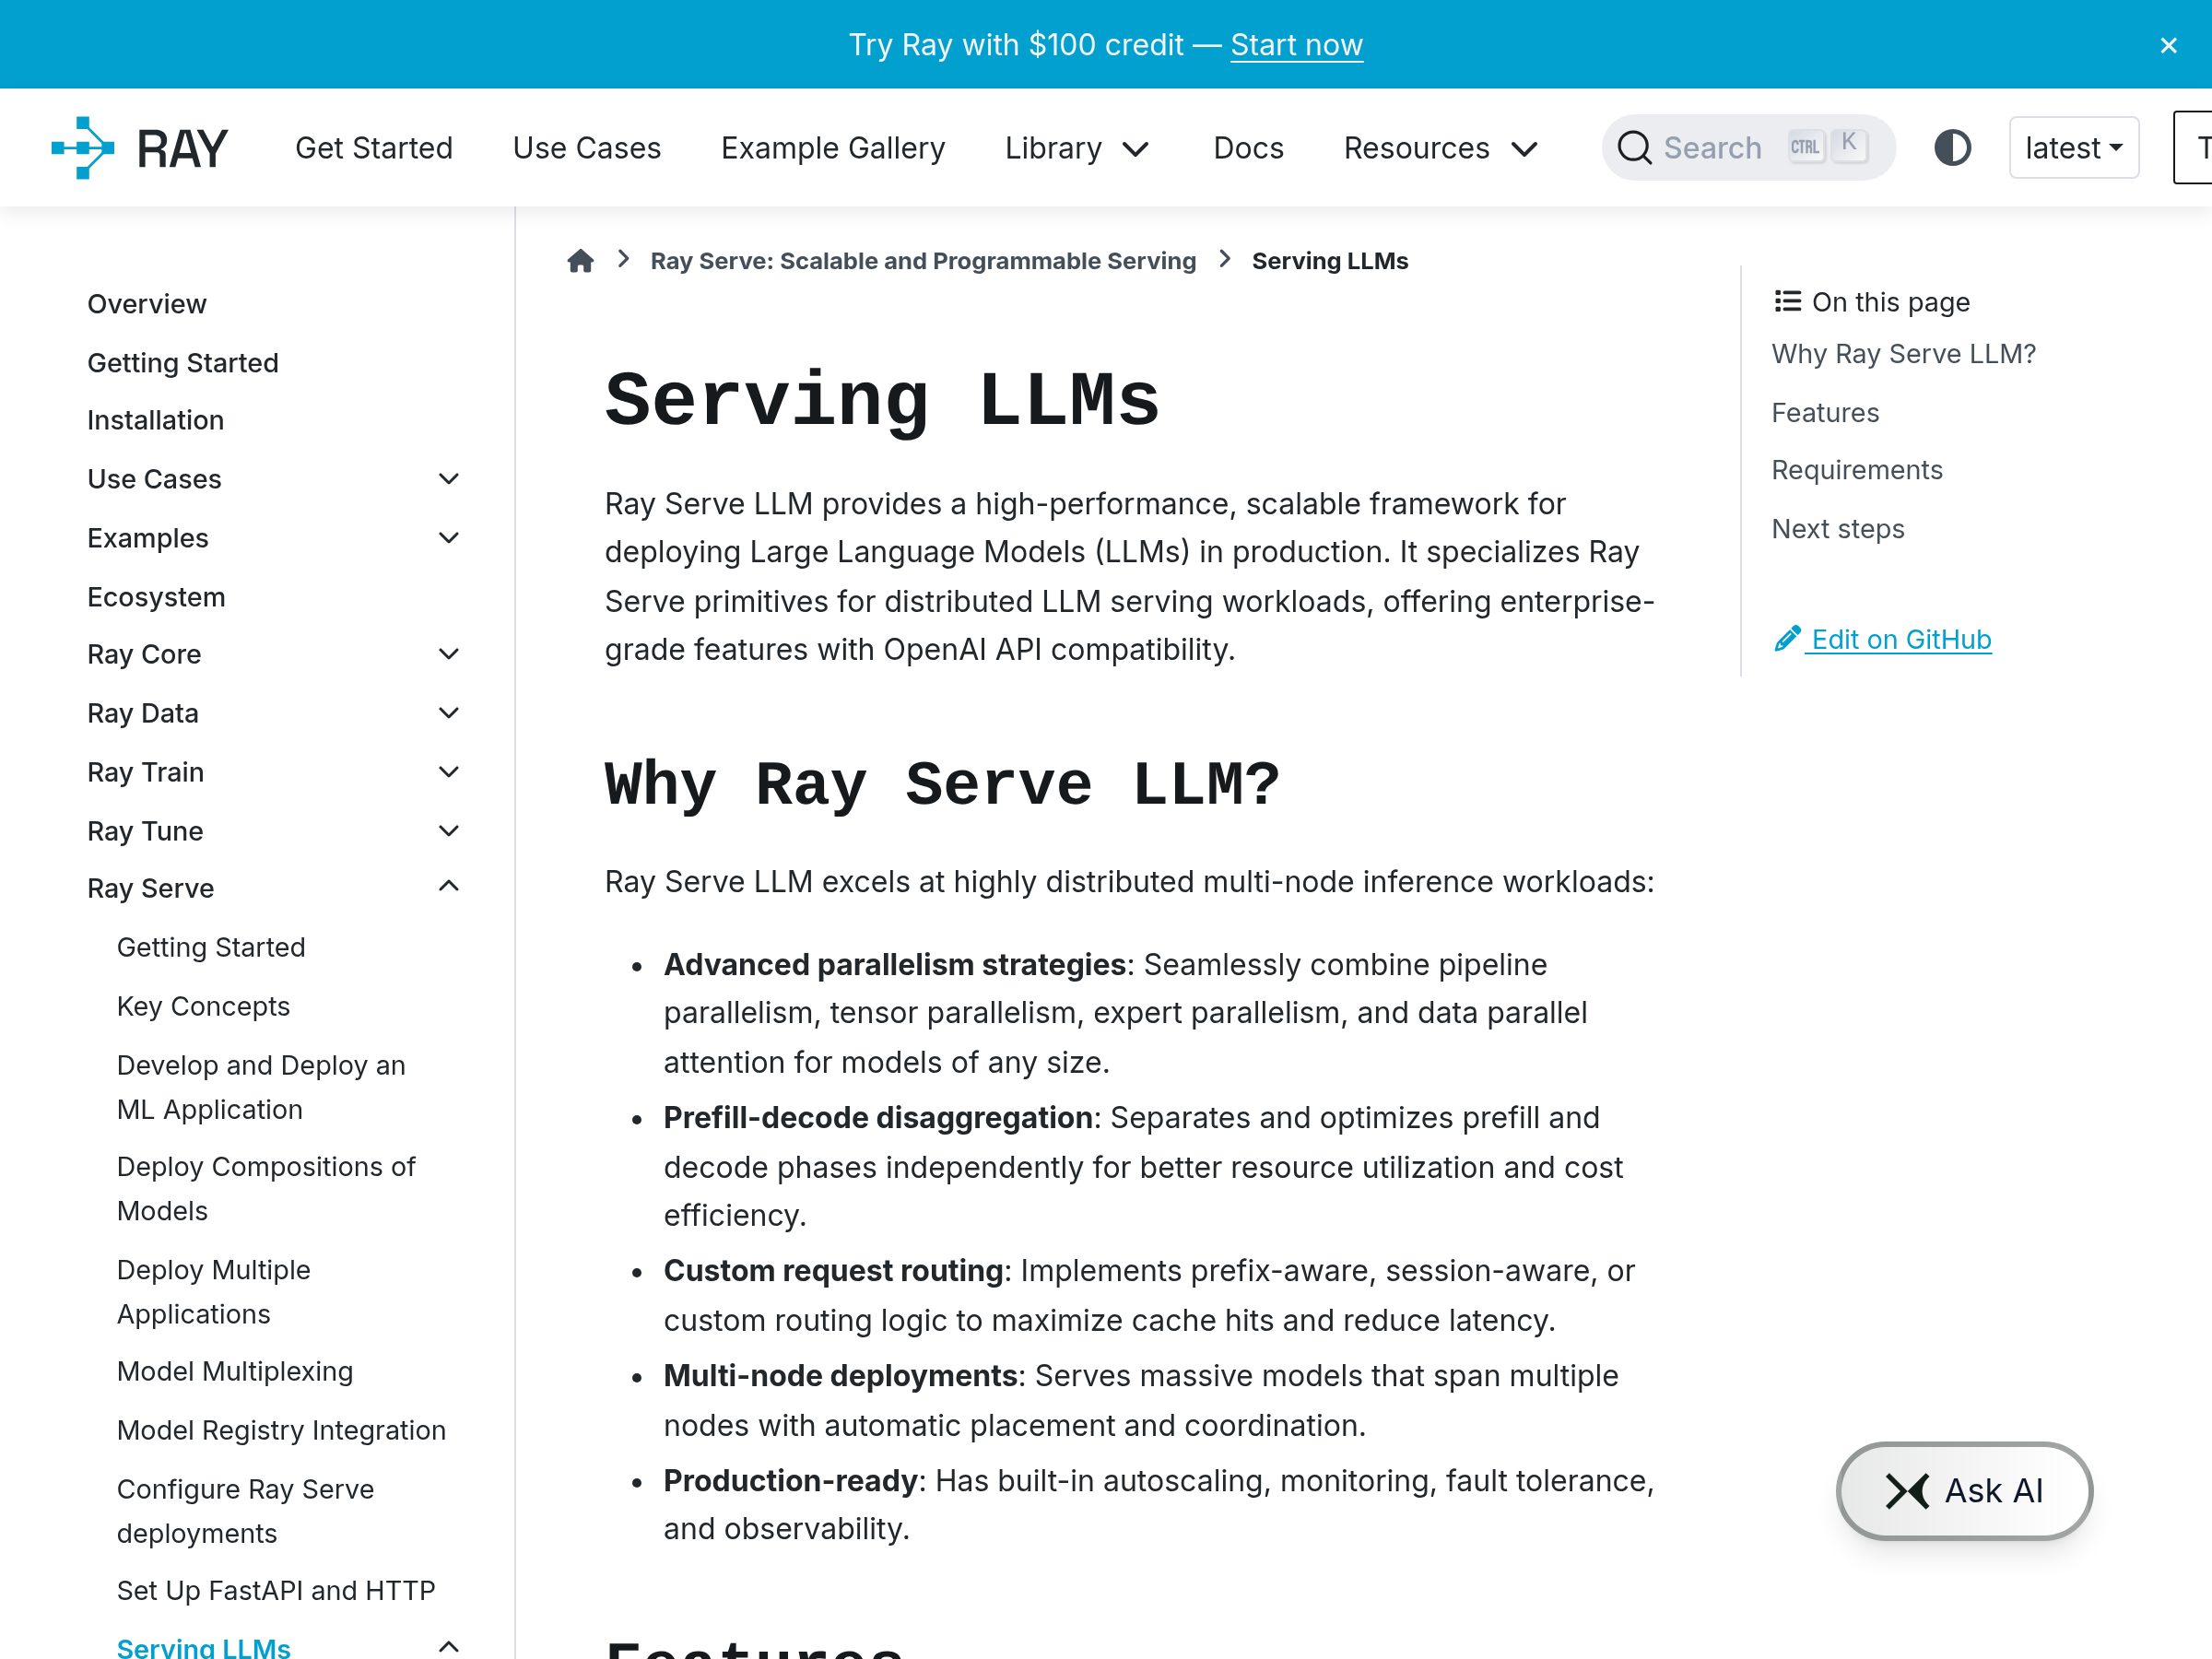Jump to Next steps section
This screenshot has height=1659, width=2212.
click(x=1838, y=529)
